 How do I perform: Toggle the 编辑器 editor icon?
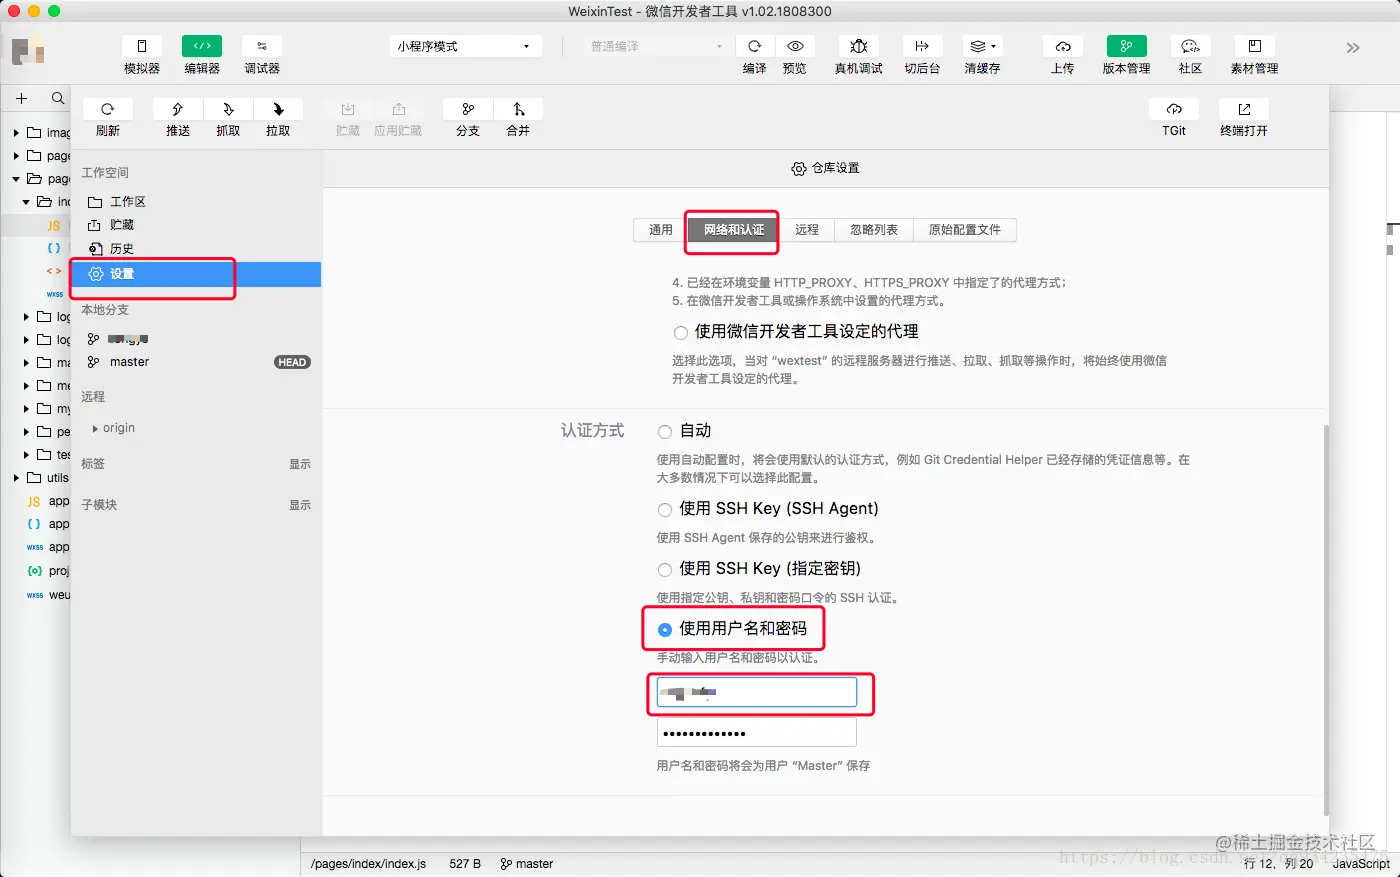click(x=202, y=46)
